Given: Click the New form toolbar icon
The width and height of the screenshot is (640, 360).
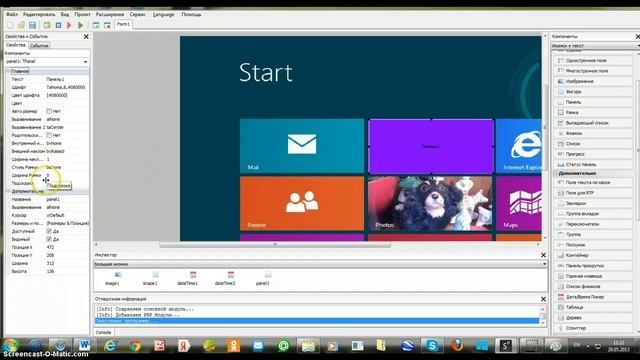Looking at the screenshot, I should 96,25.
